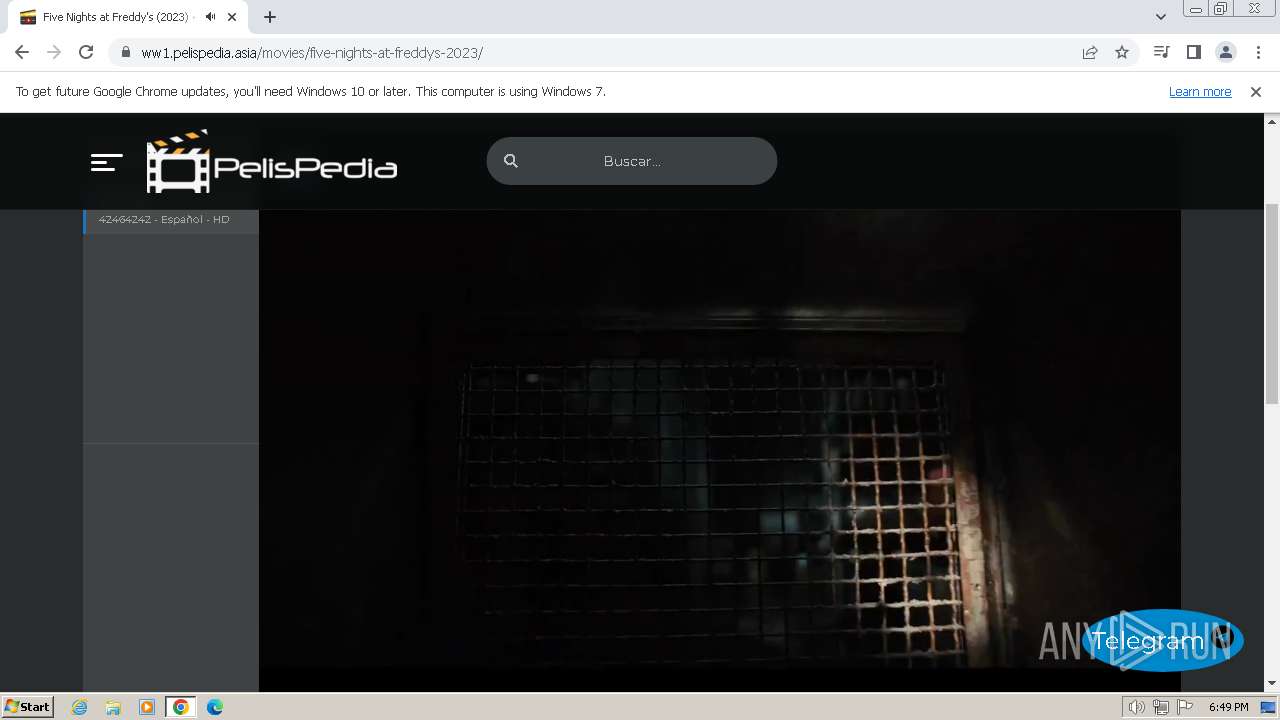The image size is (1280, 720).
Task: Open the PelisPedia hamburger menu
Action: 107,162
